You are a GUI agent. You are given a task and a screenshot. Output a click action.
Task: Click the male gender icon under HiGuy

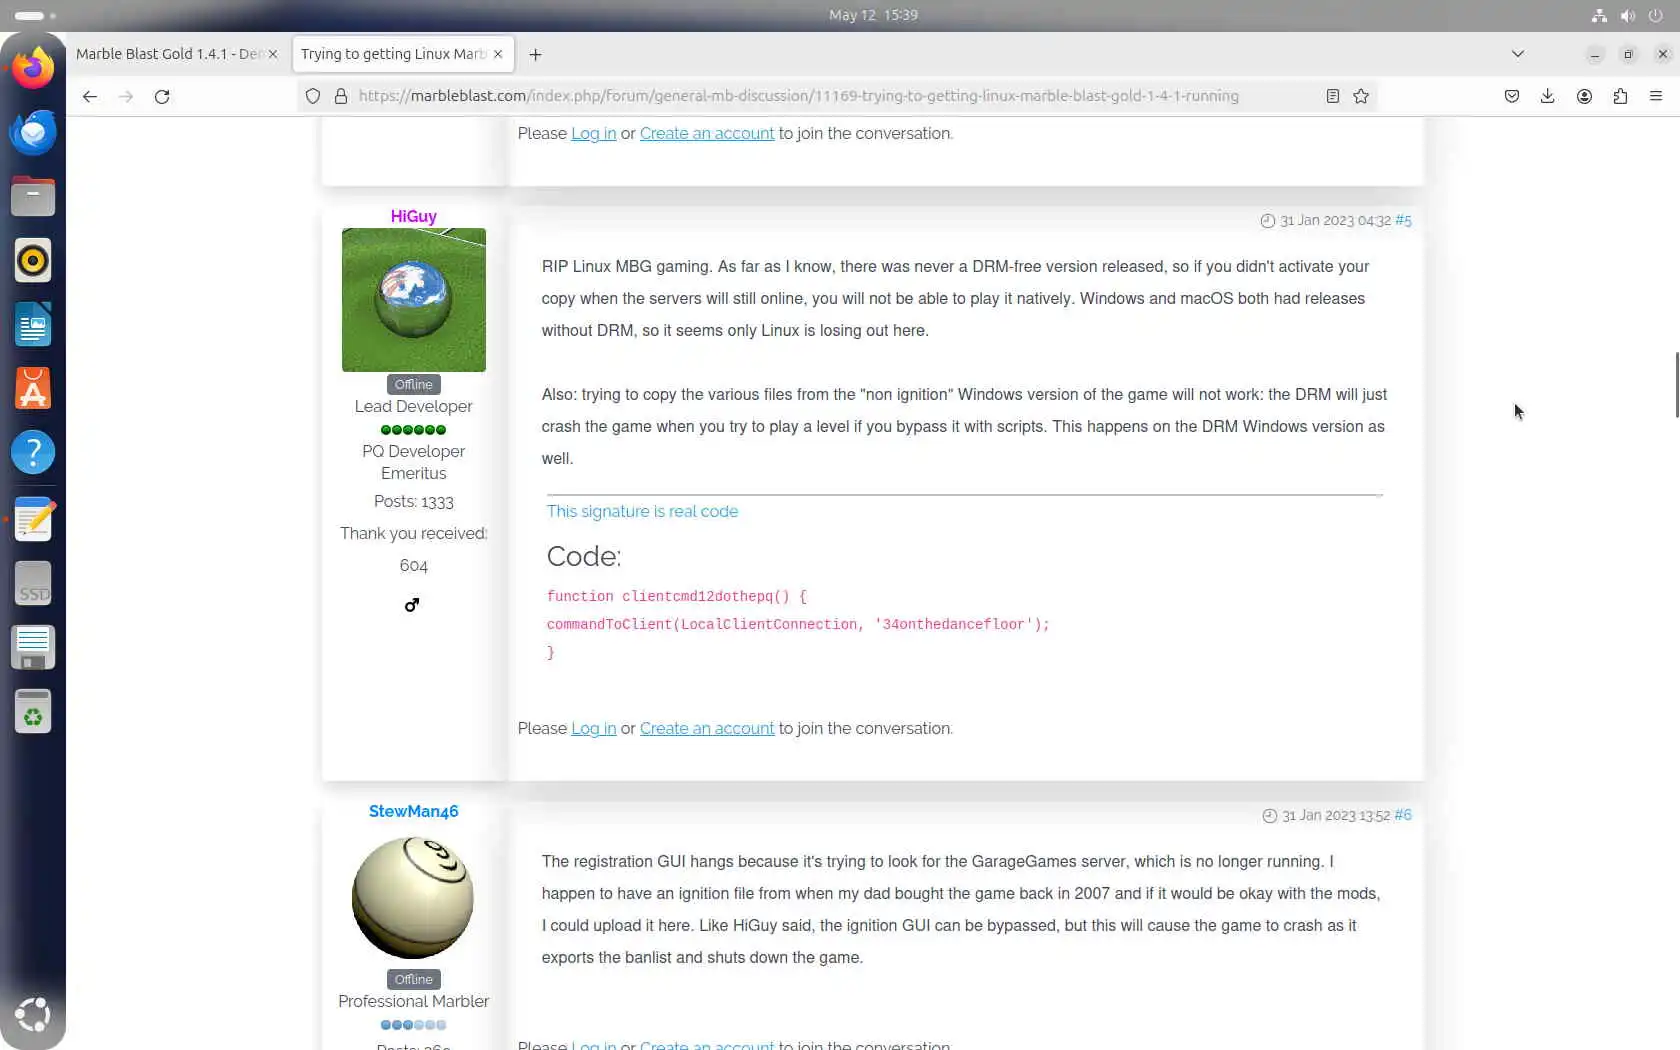(x=412, y=605)
